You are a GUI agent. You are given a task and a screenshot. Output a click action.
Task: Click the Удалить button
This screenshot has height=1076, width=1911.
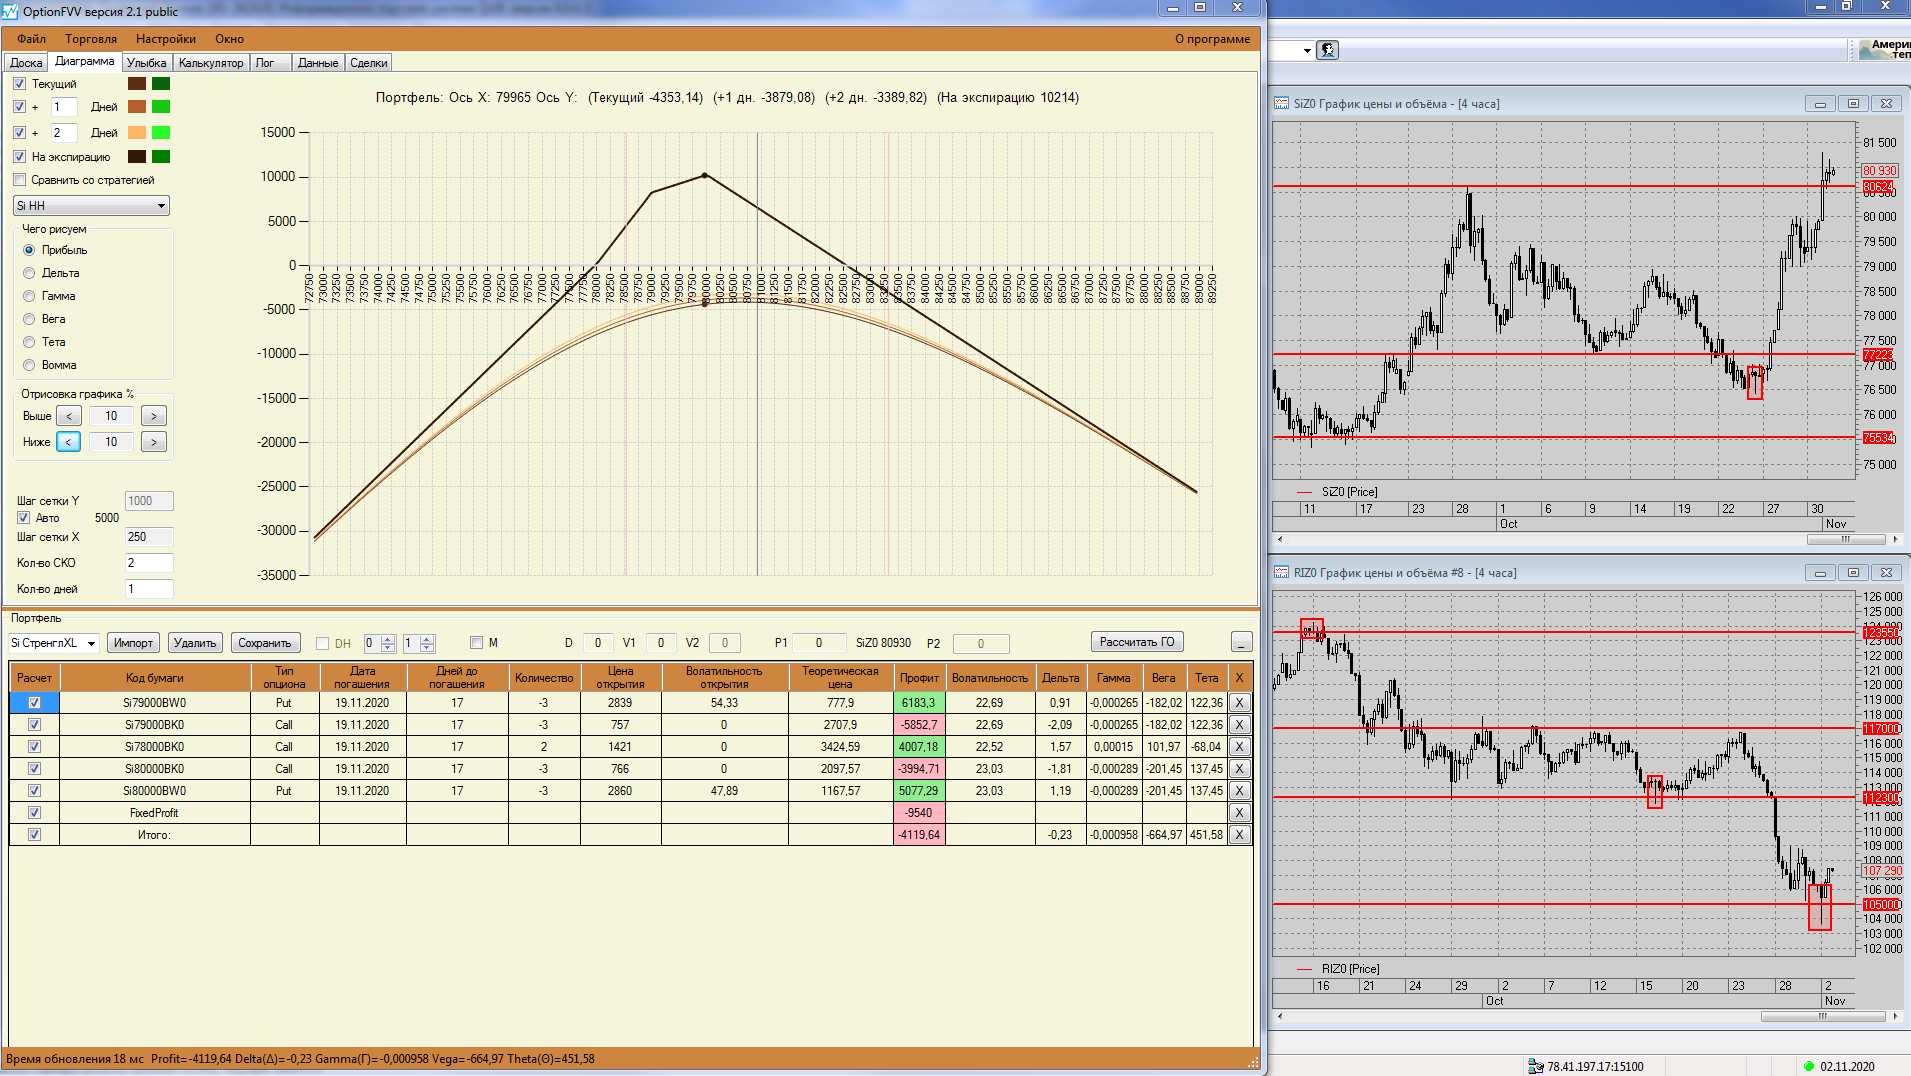[x=195, y=643]
